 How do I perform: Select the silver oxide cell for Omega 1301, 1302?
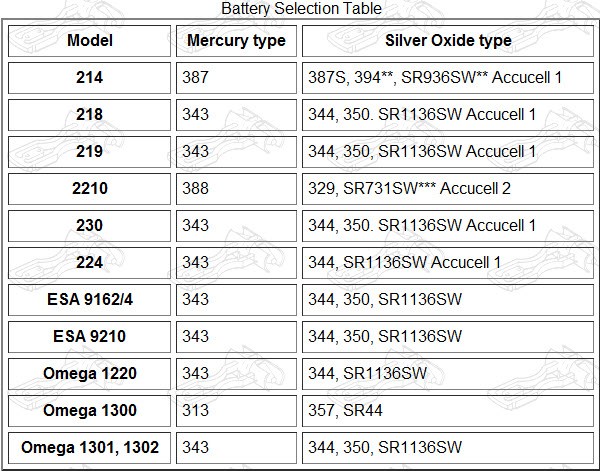coord(448,448)
